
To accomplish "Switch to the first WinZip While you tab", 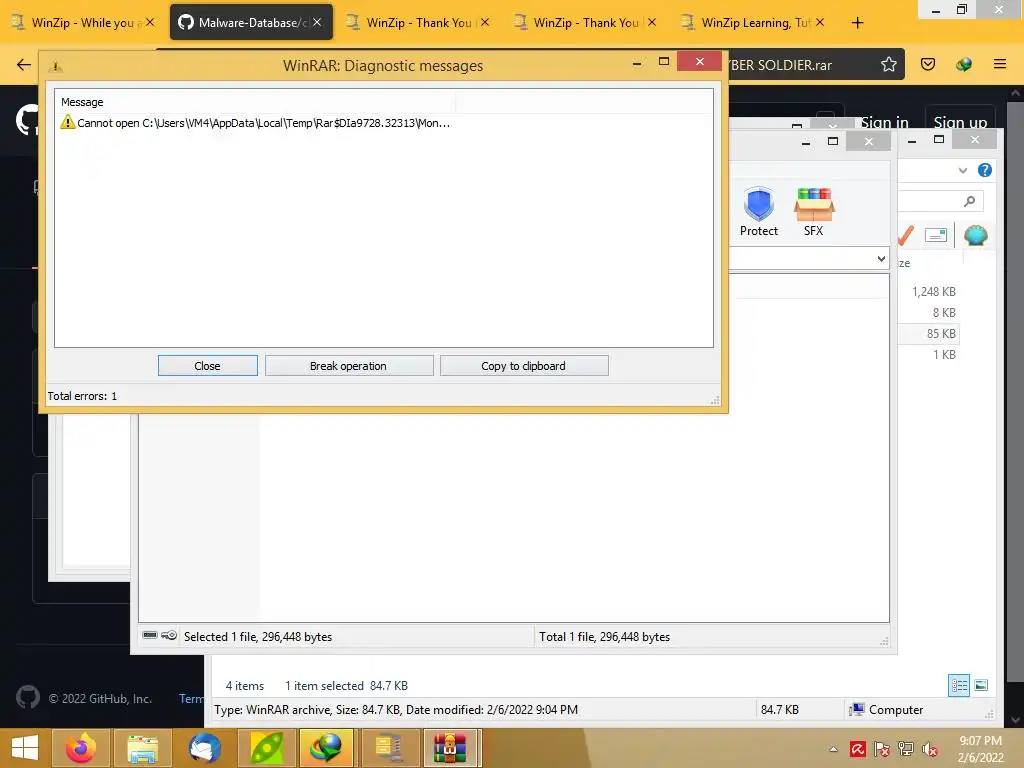I will pyautogui.click(x=83, y=23).
